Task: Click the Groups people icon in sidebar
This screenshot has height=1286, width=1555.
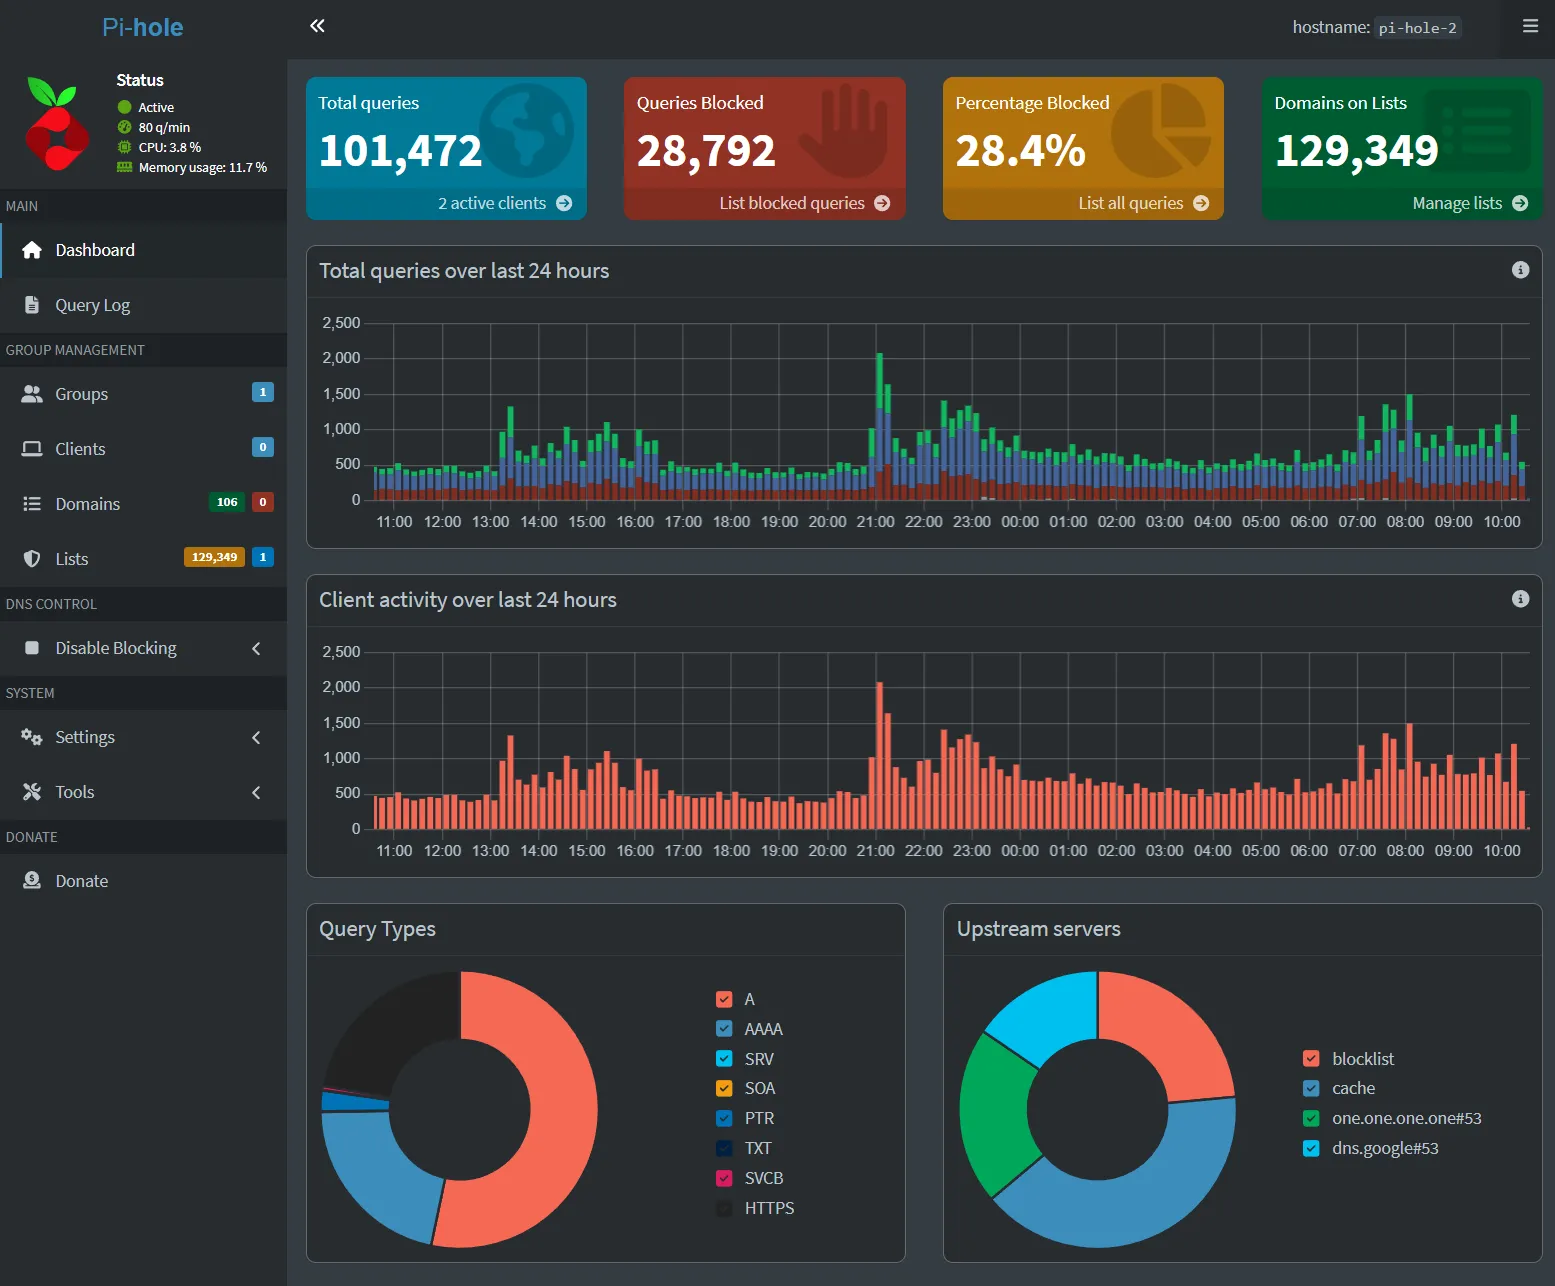Action: (32, 394)
